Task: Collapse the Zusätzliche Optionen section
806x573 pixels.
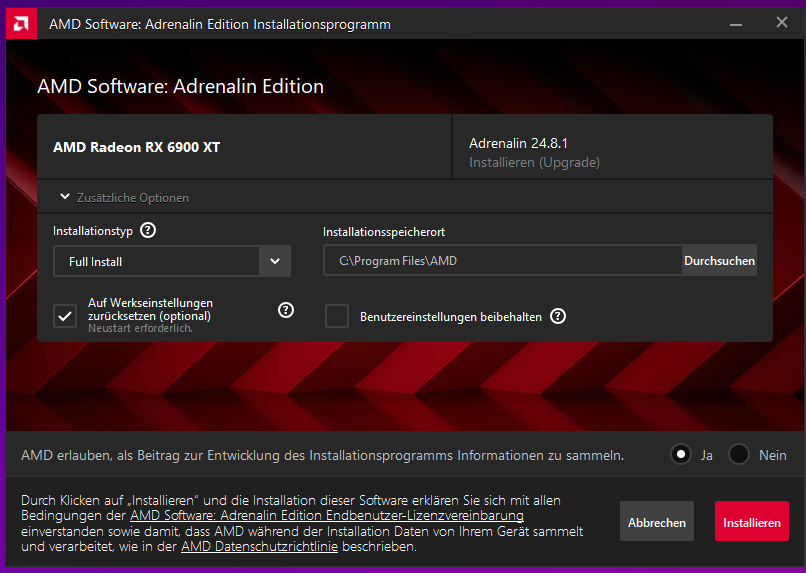Action: [65, 197]
